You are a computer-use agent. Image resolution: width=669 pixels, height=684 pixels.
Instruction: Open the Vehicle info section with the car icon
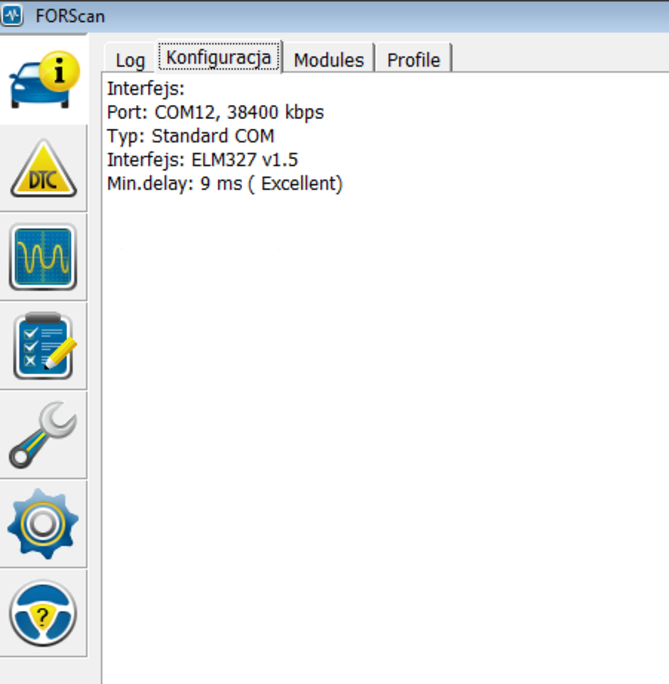[x=44, y=79]
